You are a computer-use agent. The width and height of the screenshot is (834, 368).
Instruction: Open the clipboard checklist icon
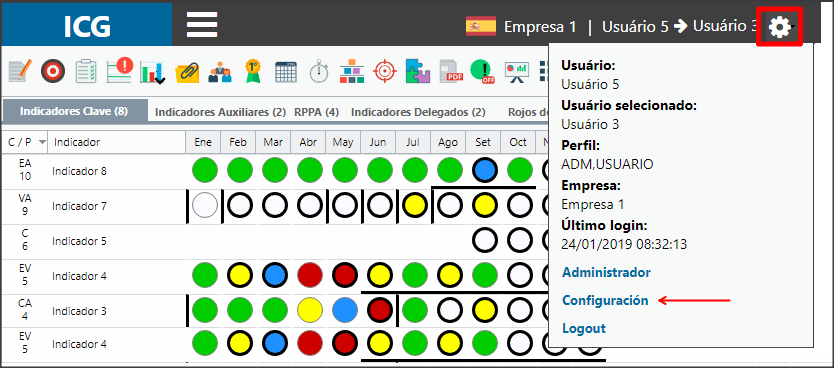(86, 71)
